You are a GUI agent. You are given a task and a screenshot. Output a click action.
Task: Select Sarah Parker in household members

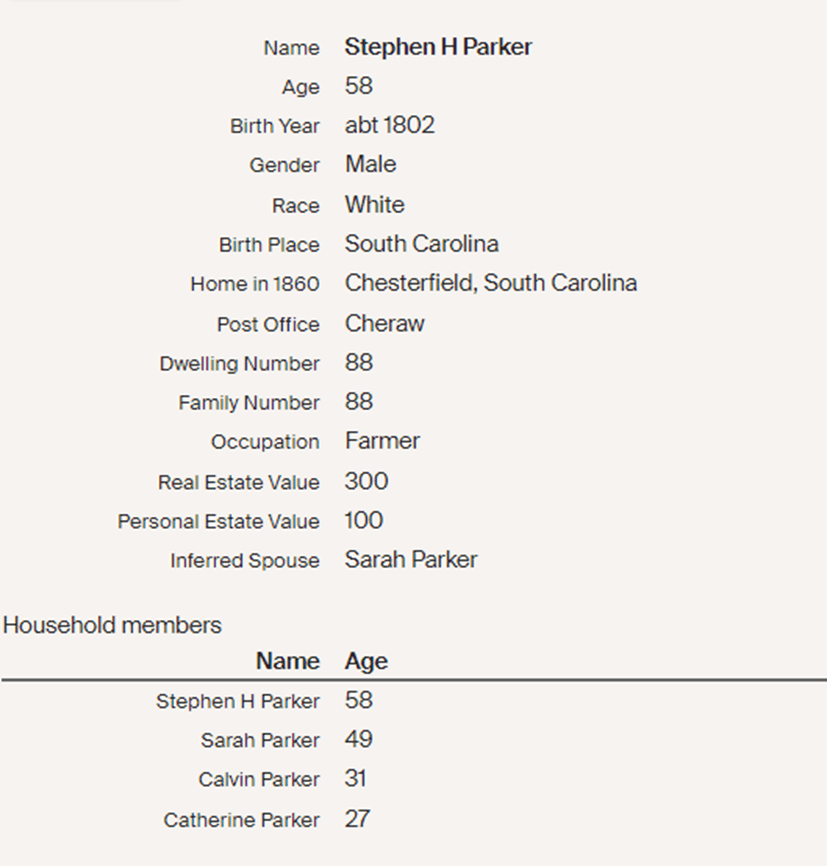[x=260, y=741]
